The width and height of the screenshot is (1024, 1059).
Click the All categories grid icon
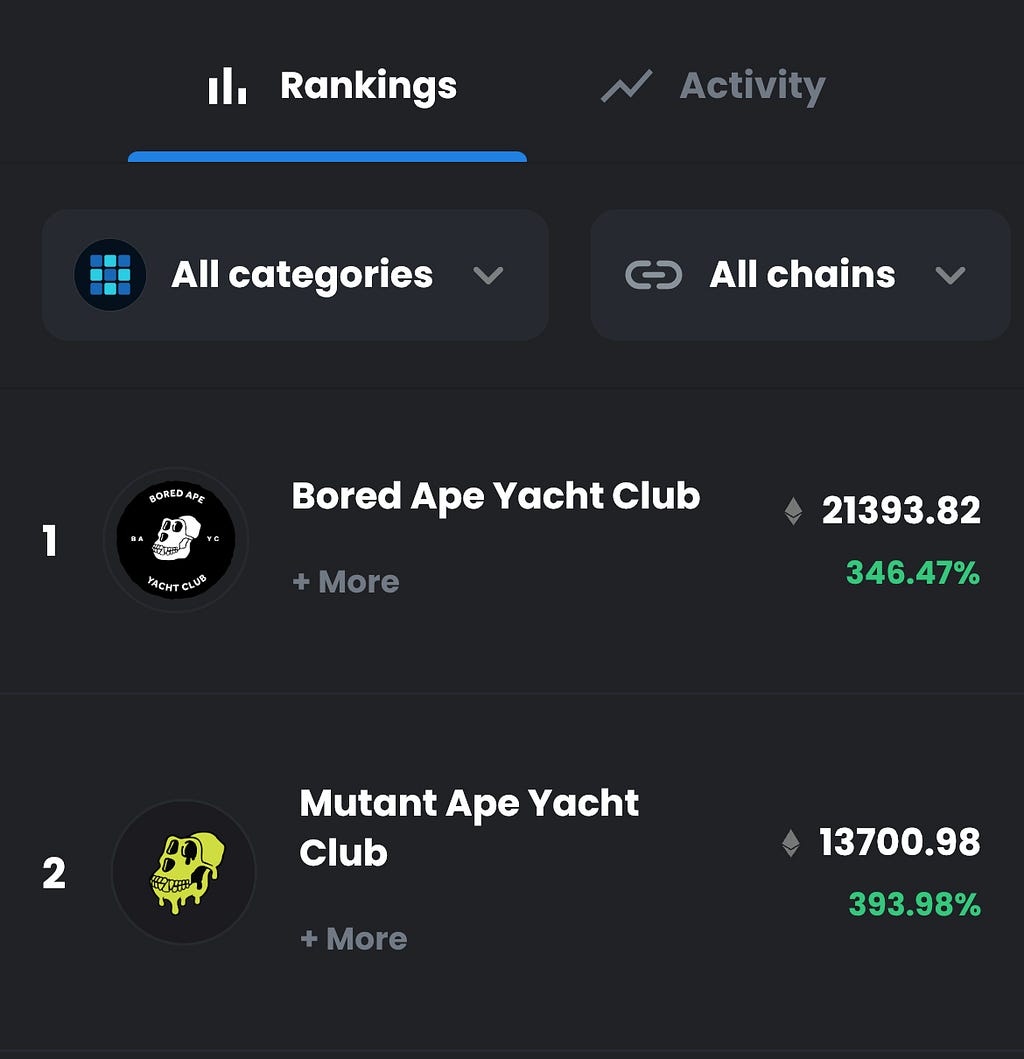pos(110,275)
